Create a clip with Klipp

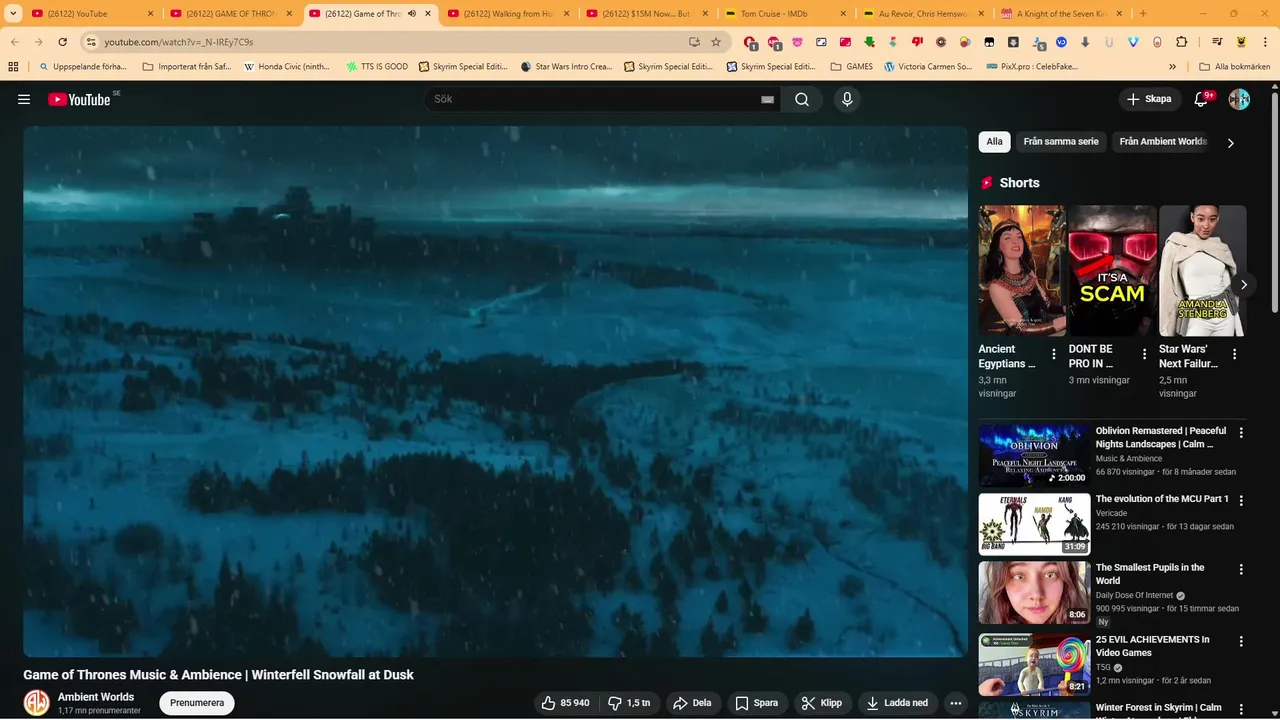click(822, 703)
